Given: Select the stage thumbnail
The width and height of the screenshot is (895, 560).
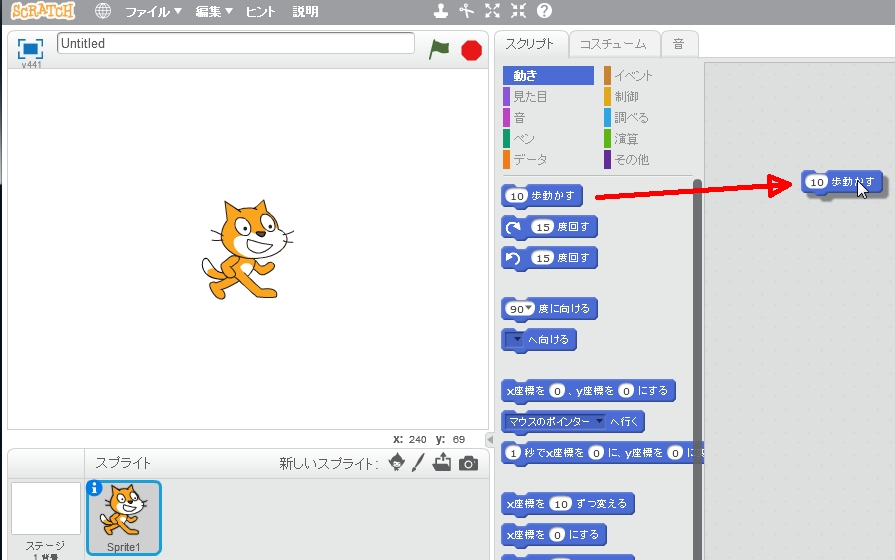Looking at the screenshot, I should pyautogui.click(x=46, y=509).
